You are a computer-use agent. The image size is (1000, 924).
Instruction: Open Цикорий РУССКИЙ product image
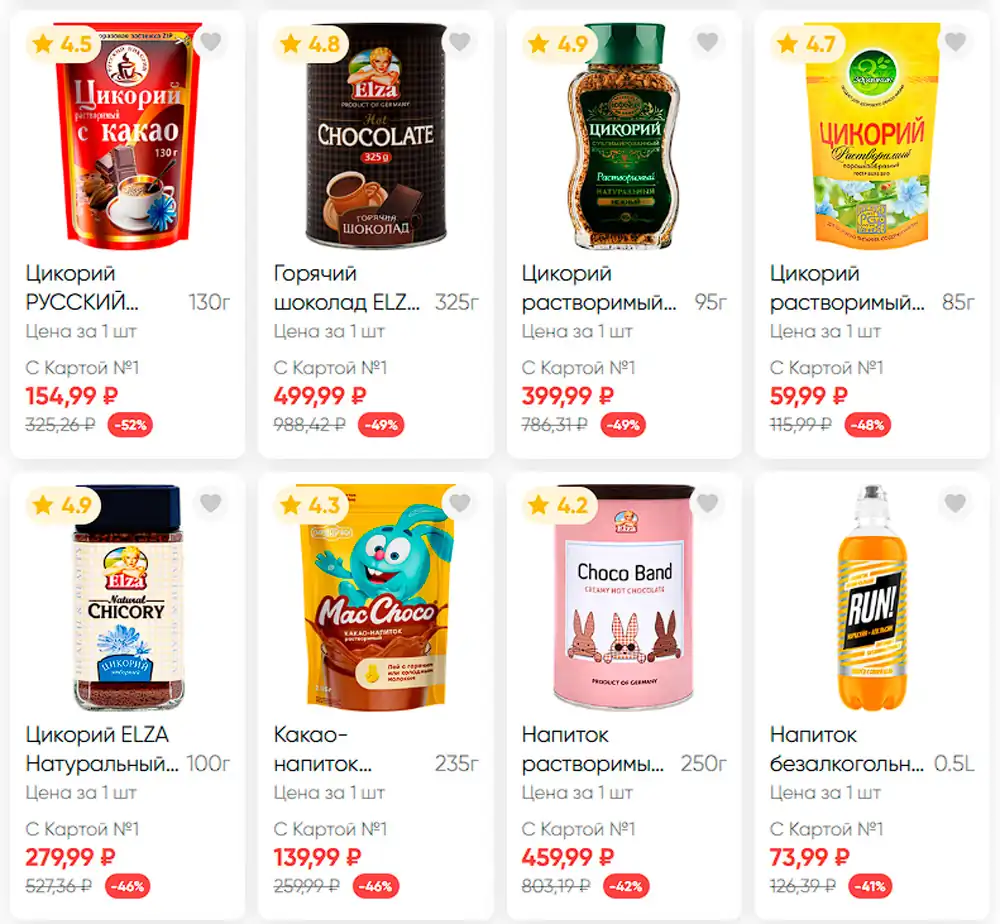coord(128,136)
